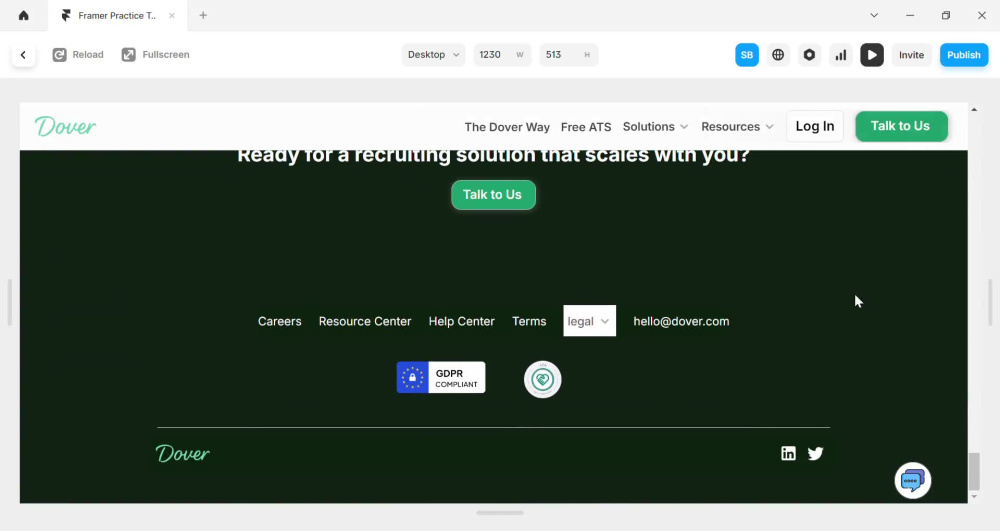Click the scrollbar up arrow
This screenshot has width=1000, height=531.
point(974,110)
